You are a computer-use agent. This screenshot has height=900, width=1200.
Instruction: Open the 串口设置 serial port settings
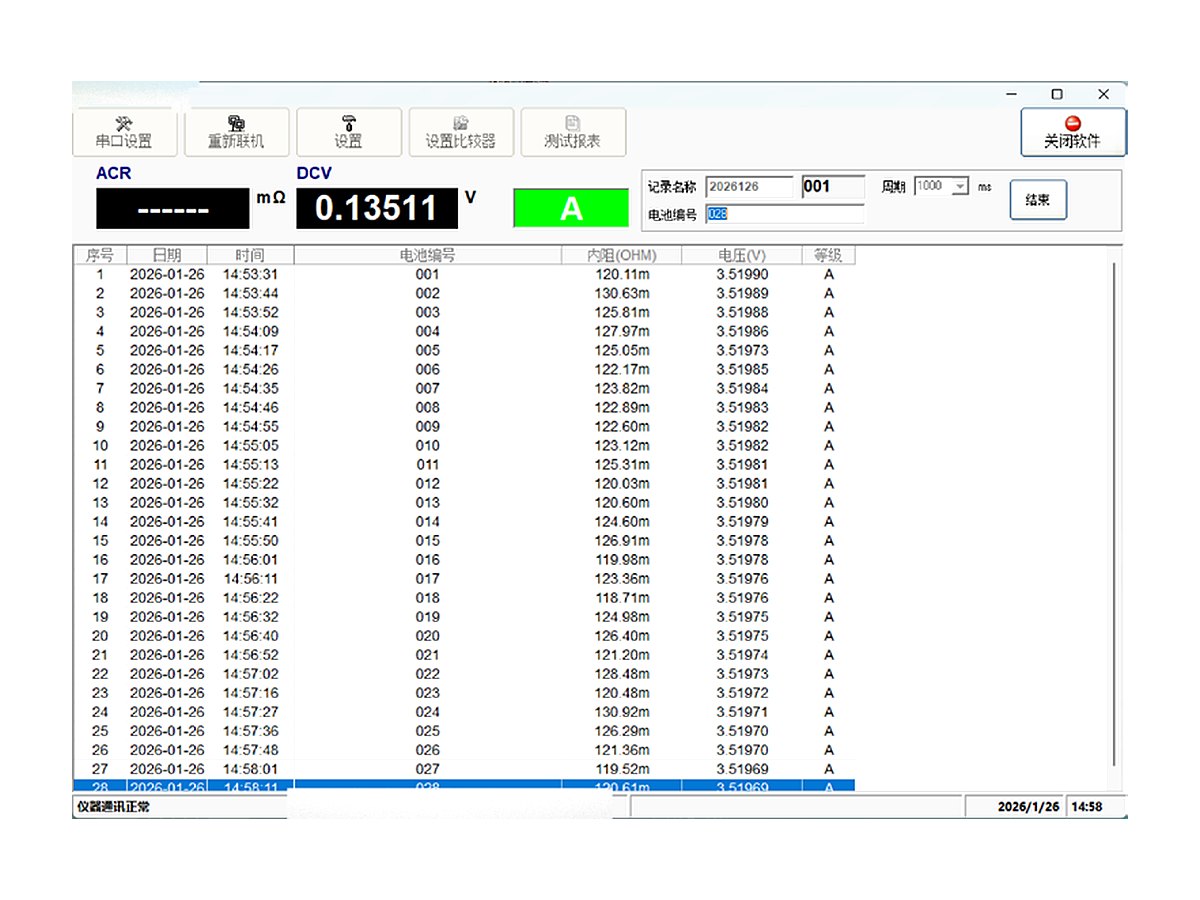(124, 132)
